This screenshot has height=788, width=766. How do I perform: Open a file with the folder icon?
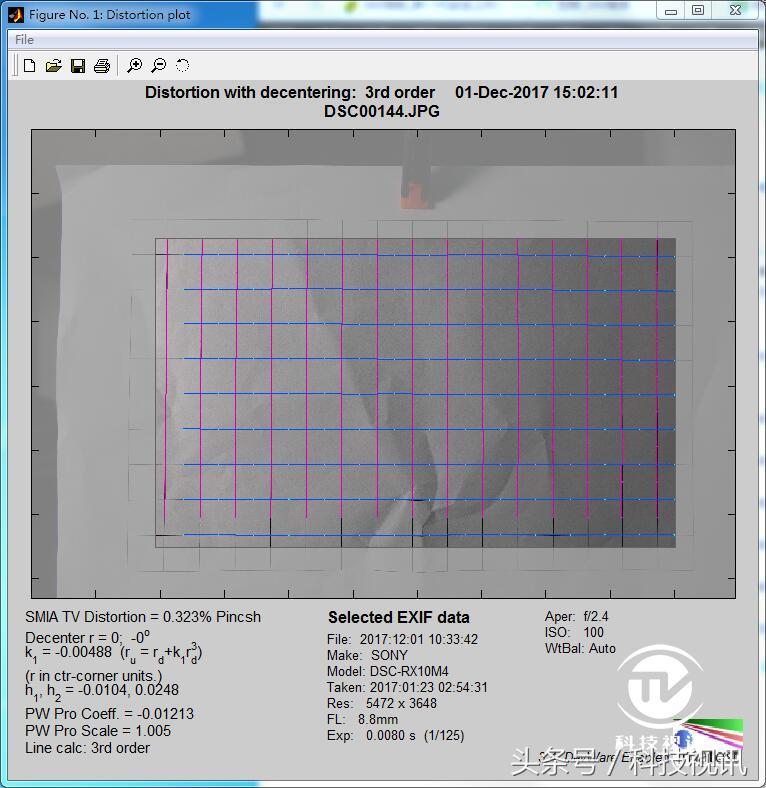(54, 66)
